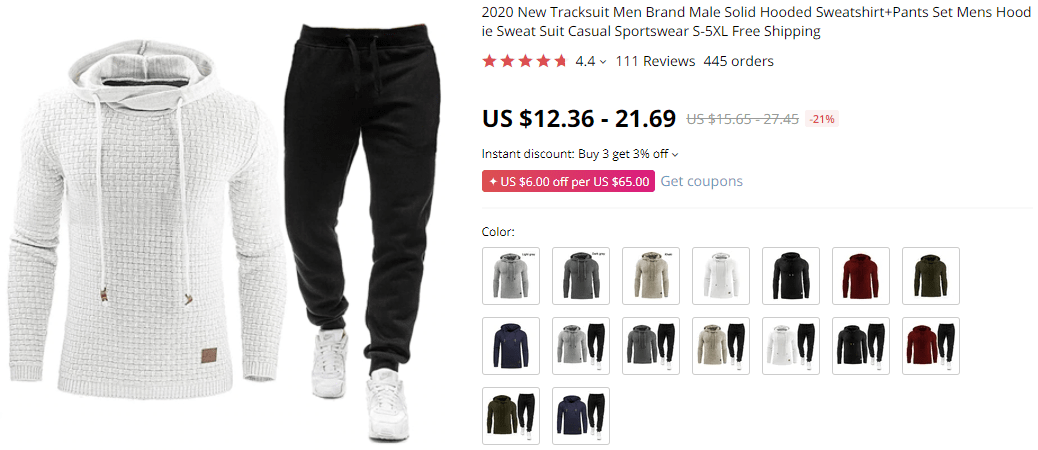
Task: Choose the black hoodie-only color option
Action: coord(791,276)
